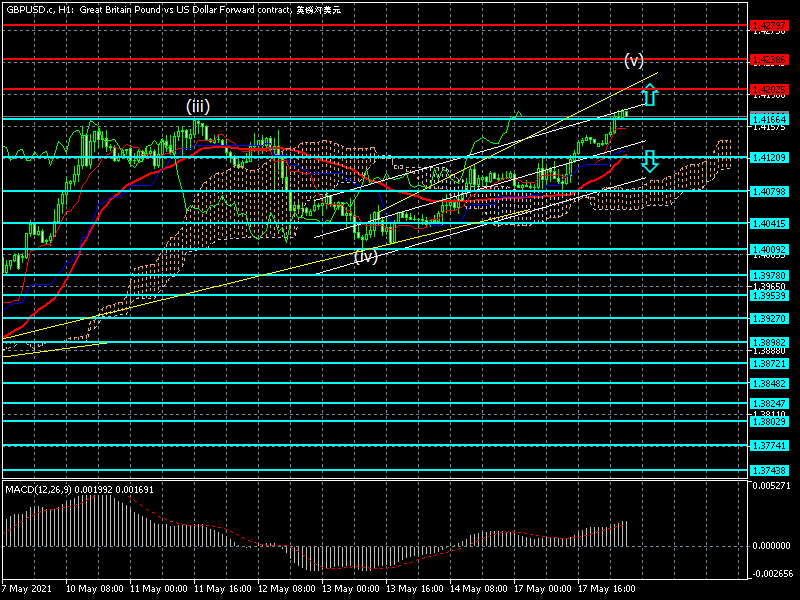This screenshot has width=800, height=600.
Task: Click the 0.000000 MACD zero level value
Action: (x=772, y=546)
